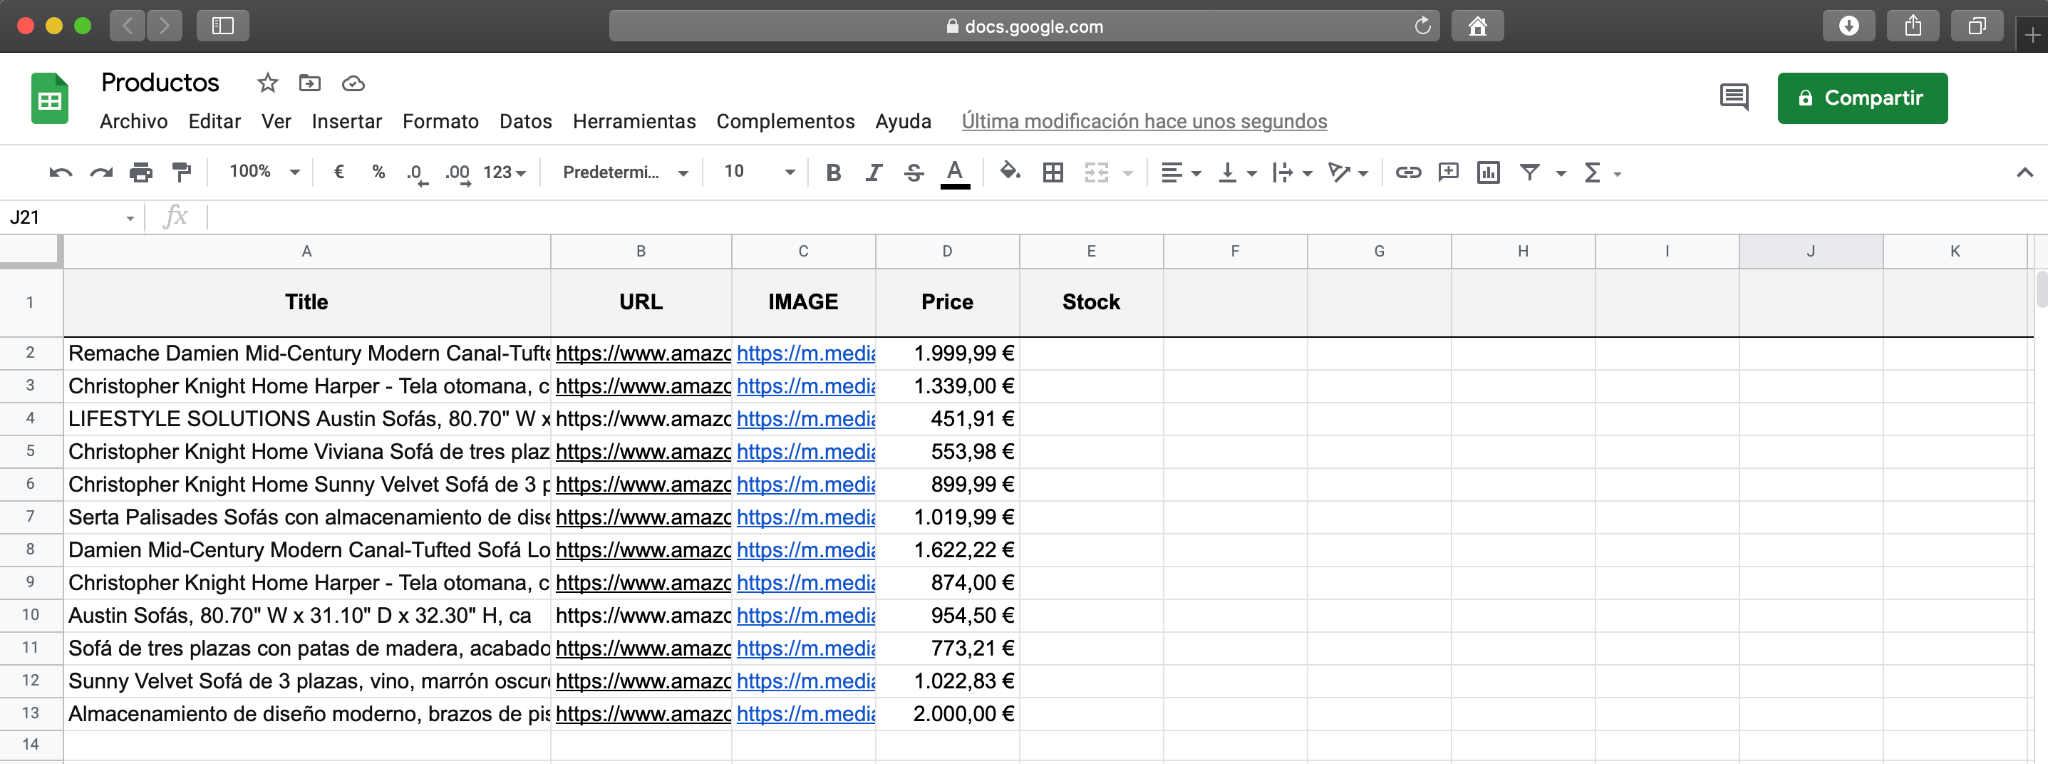Open more number formats 123 dropdown
Image resolution: width=2048 pixels, height=764 pixels.
[504, 172]
